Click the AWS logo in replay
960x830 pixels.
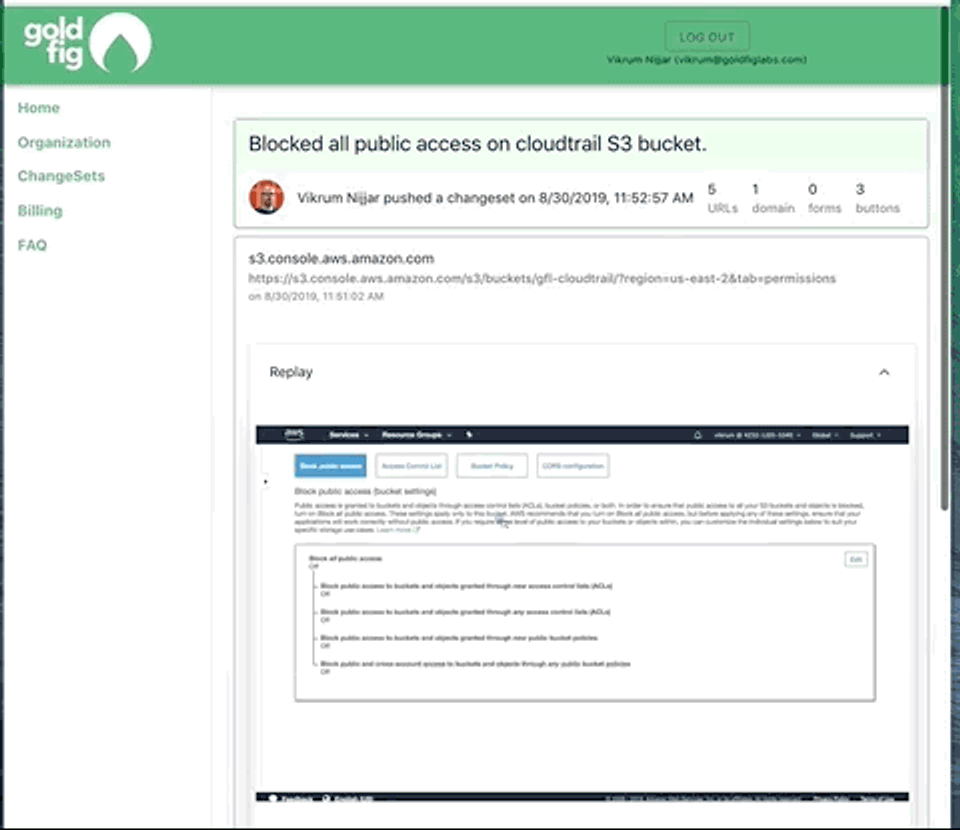click(294, 435)
